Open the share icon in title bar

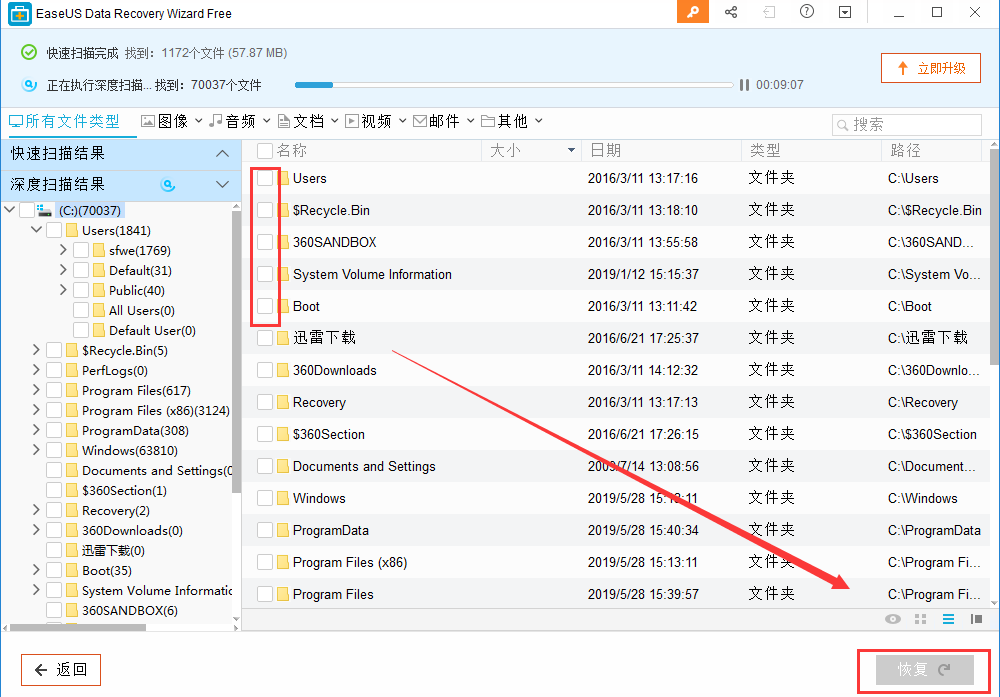click(x=731, y=12)
